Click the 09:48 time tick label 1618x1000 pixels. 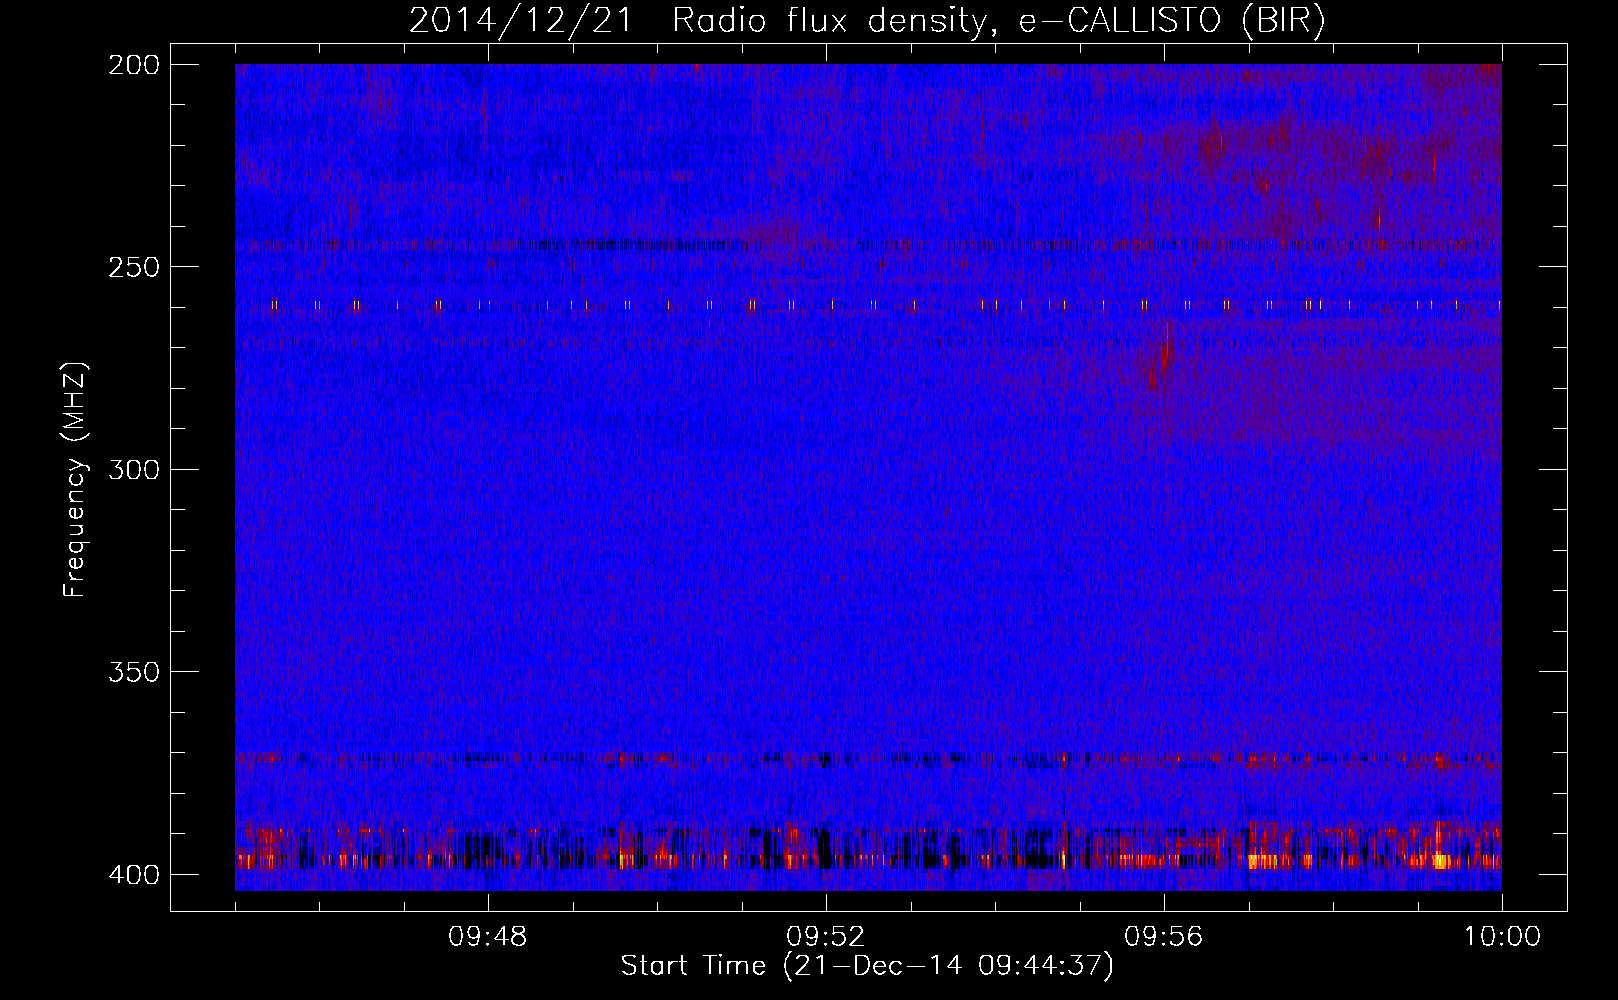click(488, 937)
